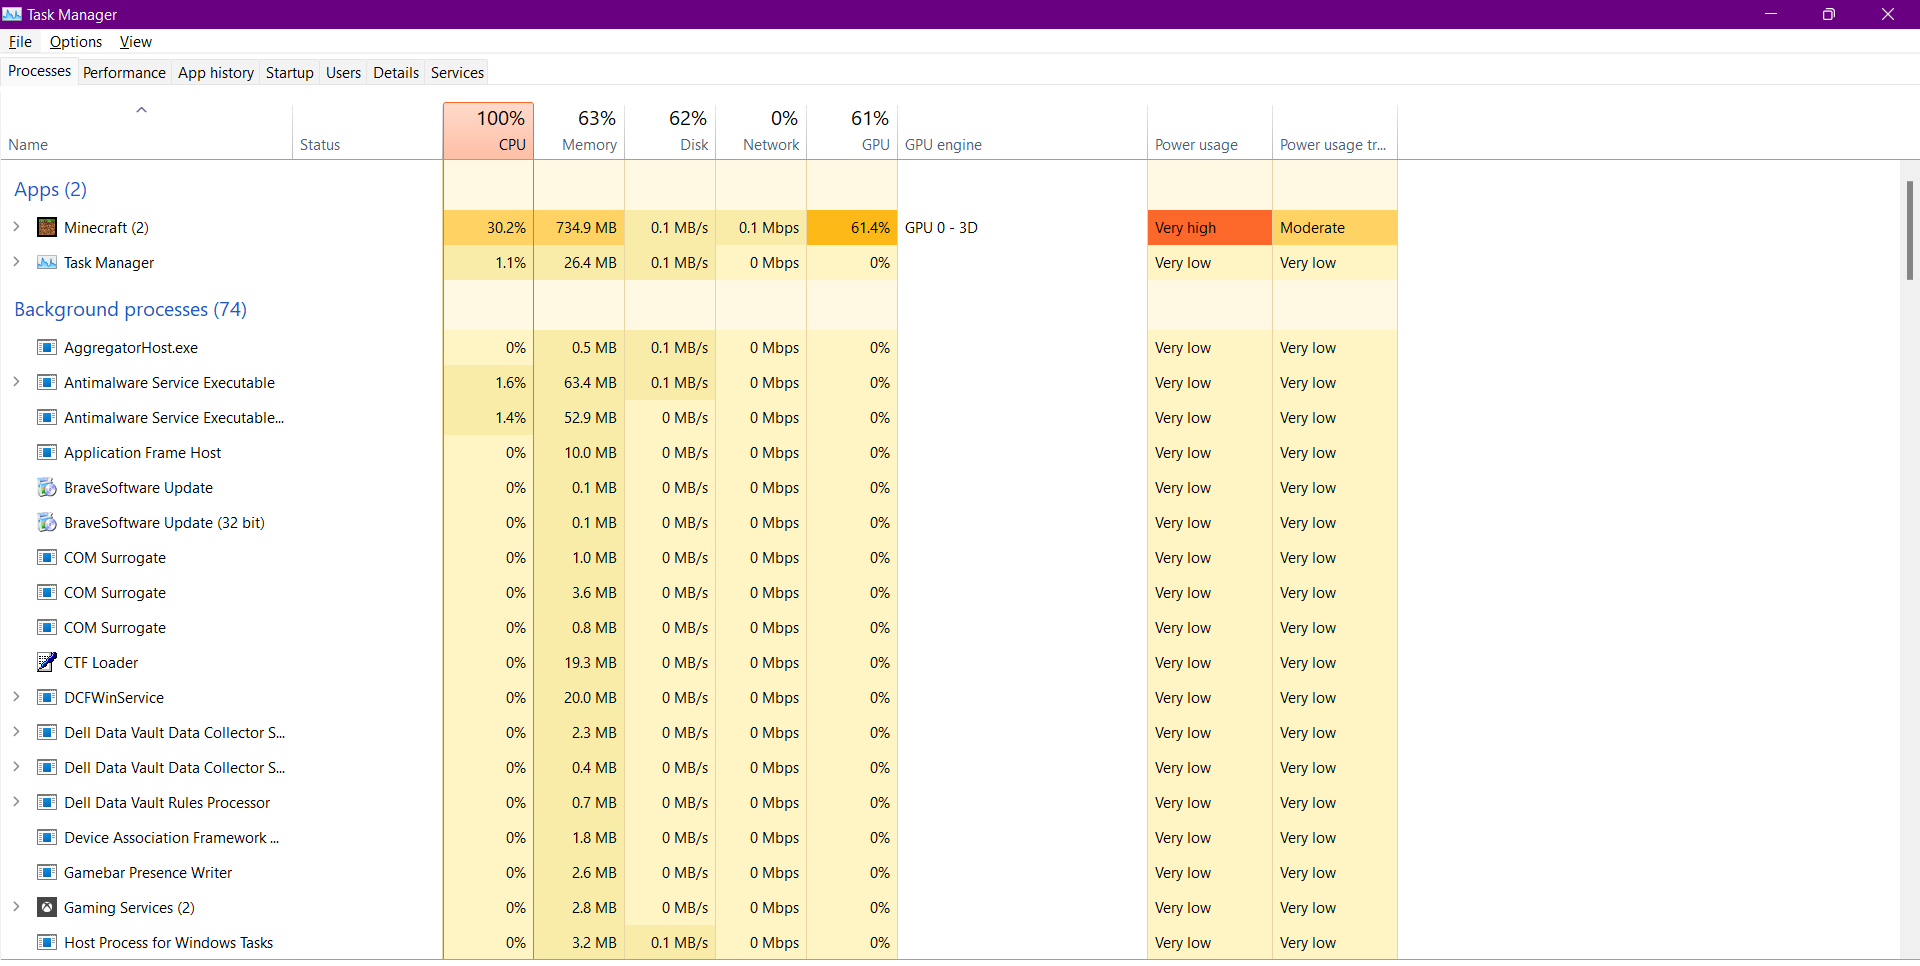This screenshot has height=966, width=1920.
Task: Click the AggregatorHost.exe process icon
Action: tap(47, 348)
